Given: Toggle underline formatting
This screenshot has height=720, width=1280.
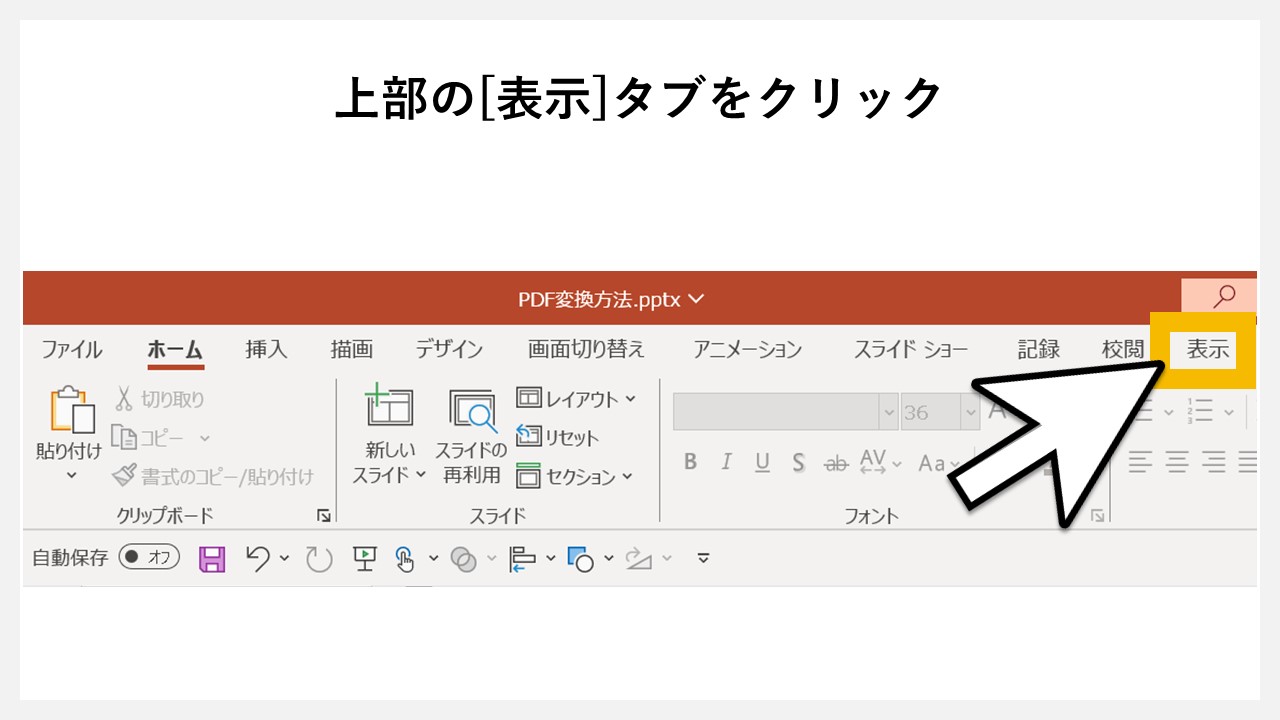Looking at the screenshot, I should click(762, 462).
